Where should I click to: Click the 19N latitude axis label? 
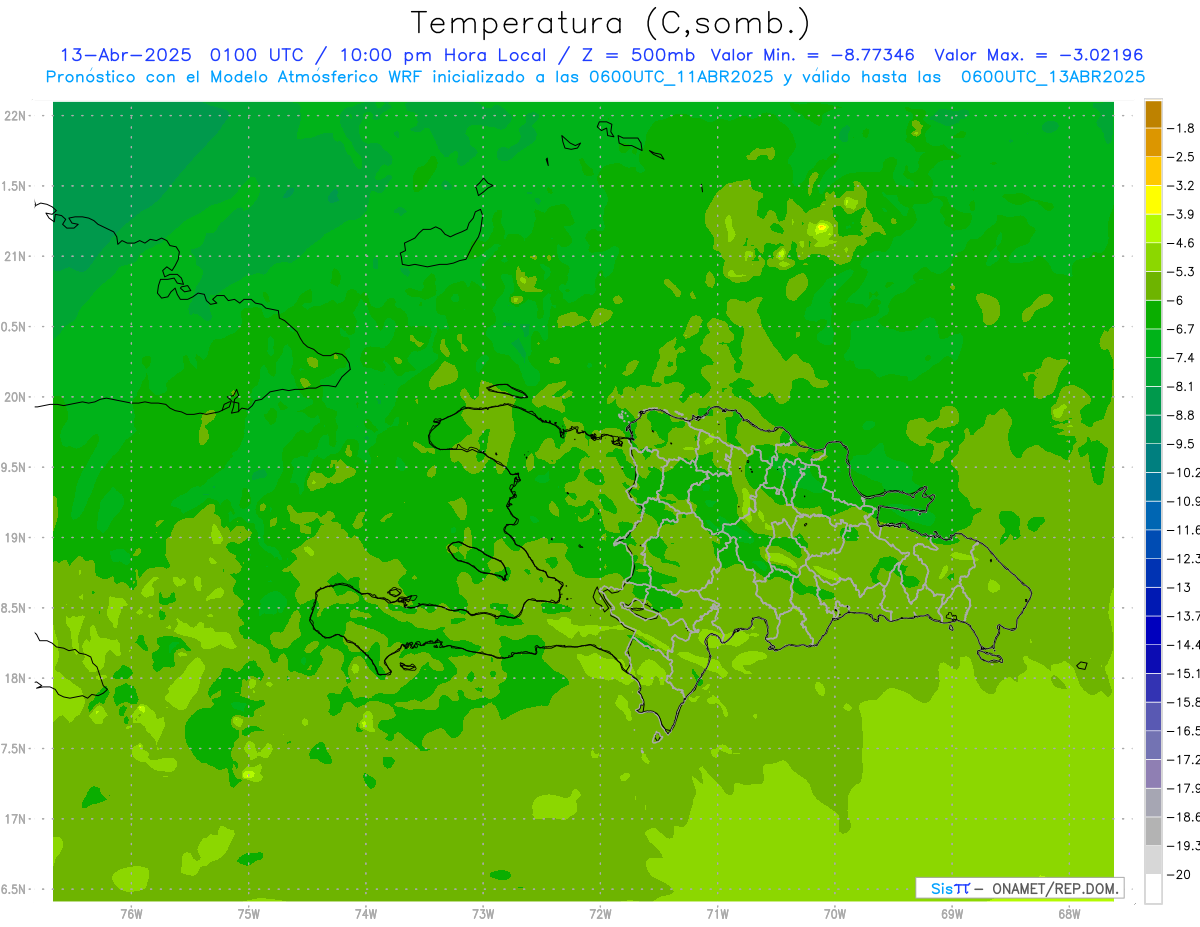[x=15, y=538]
